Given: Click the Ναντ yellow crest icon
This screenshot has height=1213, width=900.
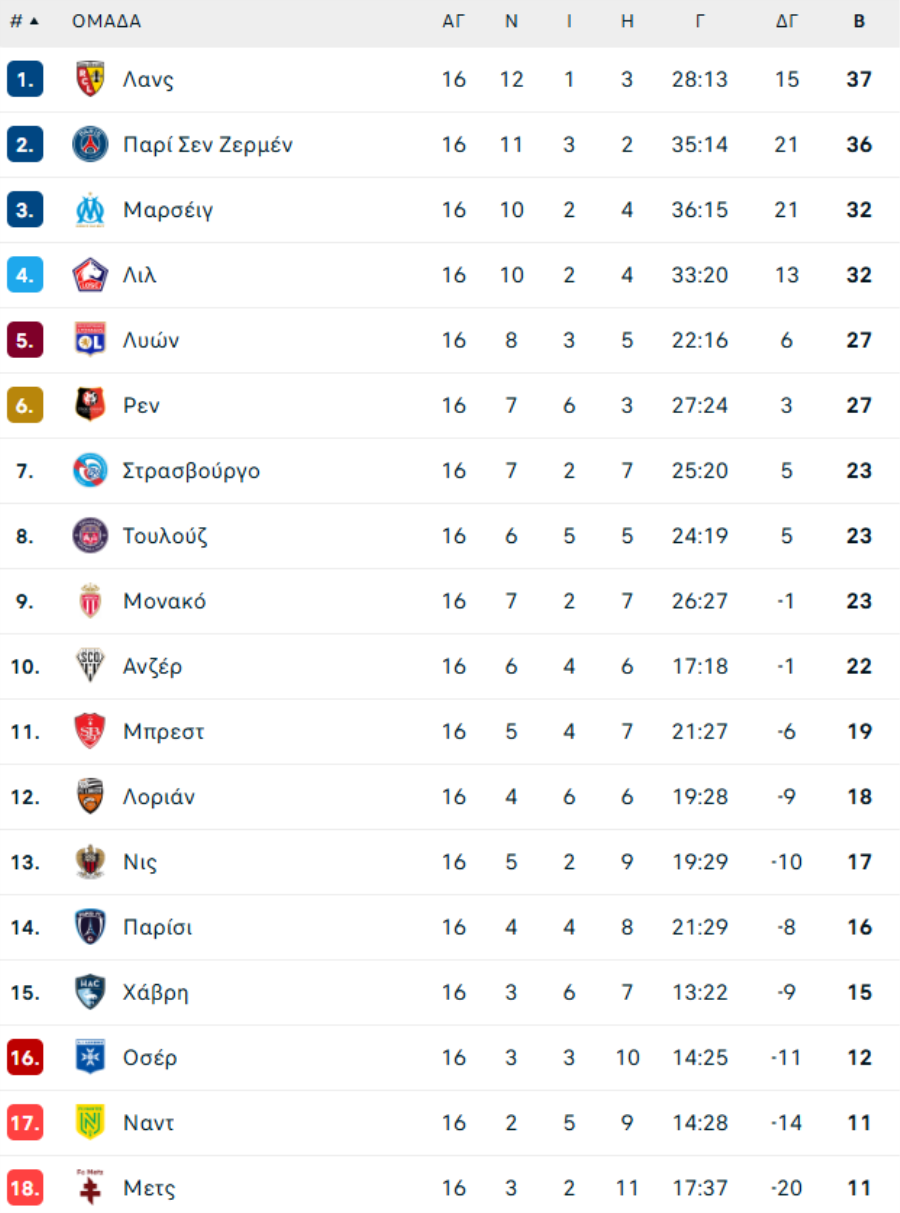Looking at the screenshot, I should pyautogui.click(x=90, y=1123).
